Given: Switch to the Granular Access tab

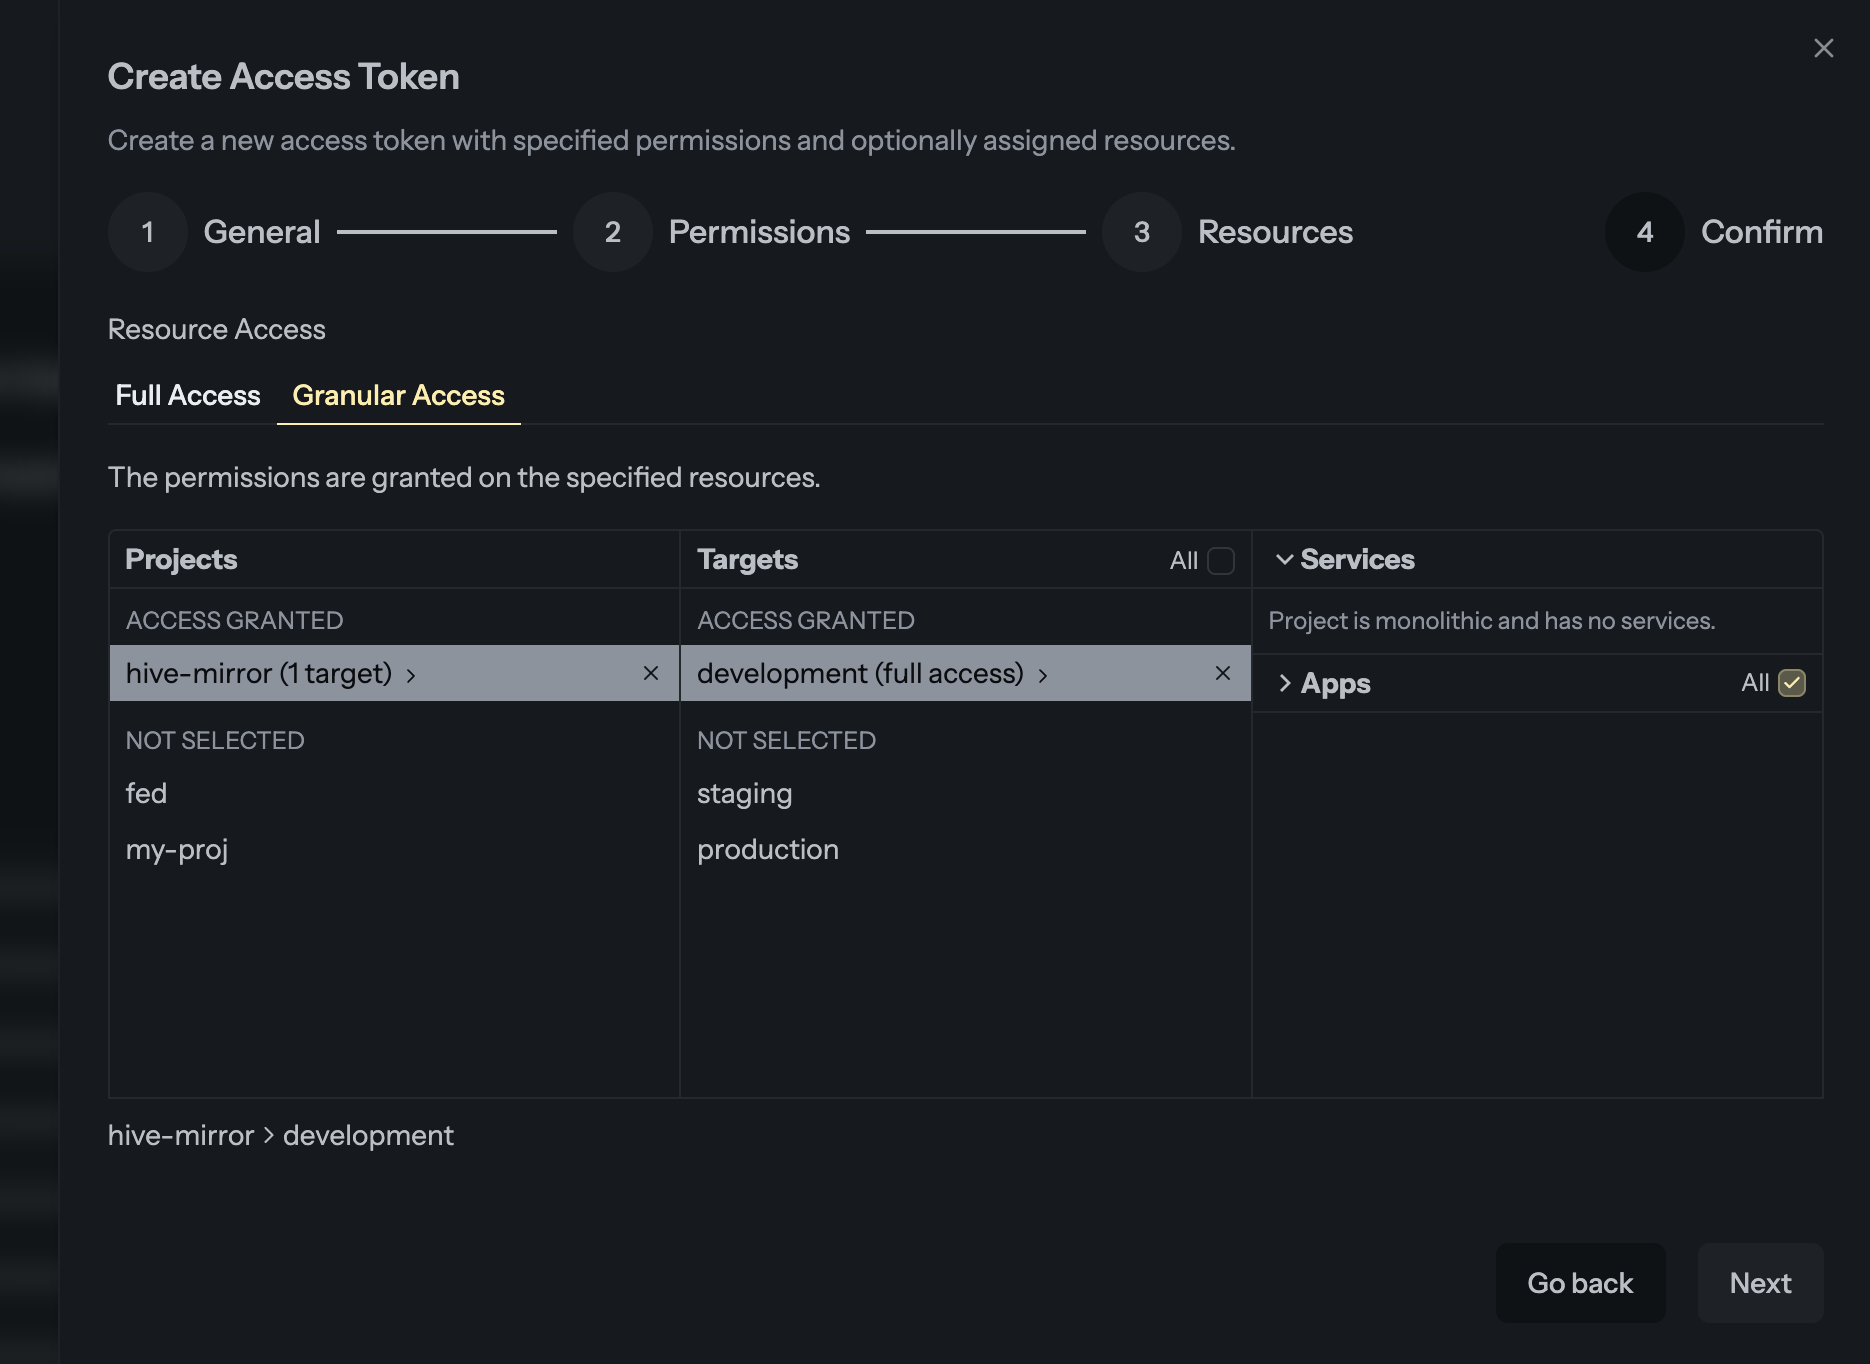Looking at the screenshot, I should (x=397, y=395).
